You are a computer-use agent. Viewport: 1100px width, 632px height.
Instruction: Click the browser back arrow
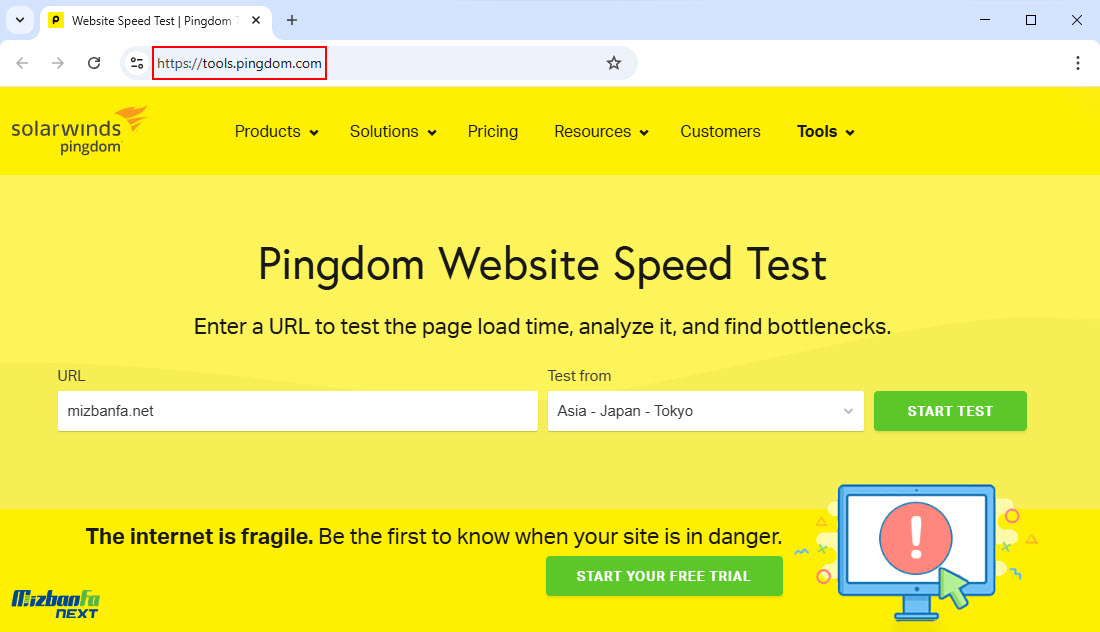(x=22, y=63)
